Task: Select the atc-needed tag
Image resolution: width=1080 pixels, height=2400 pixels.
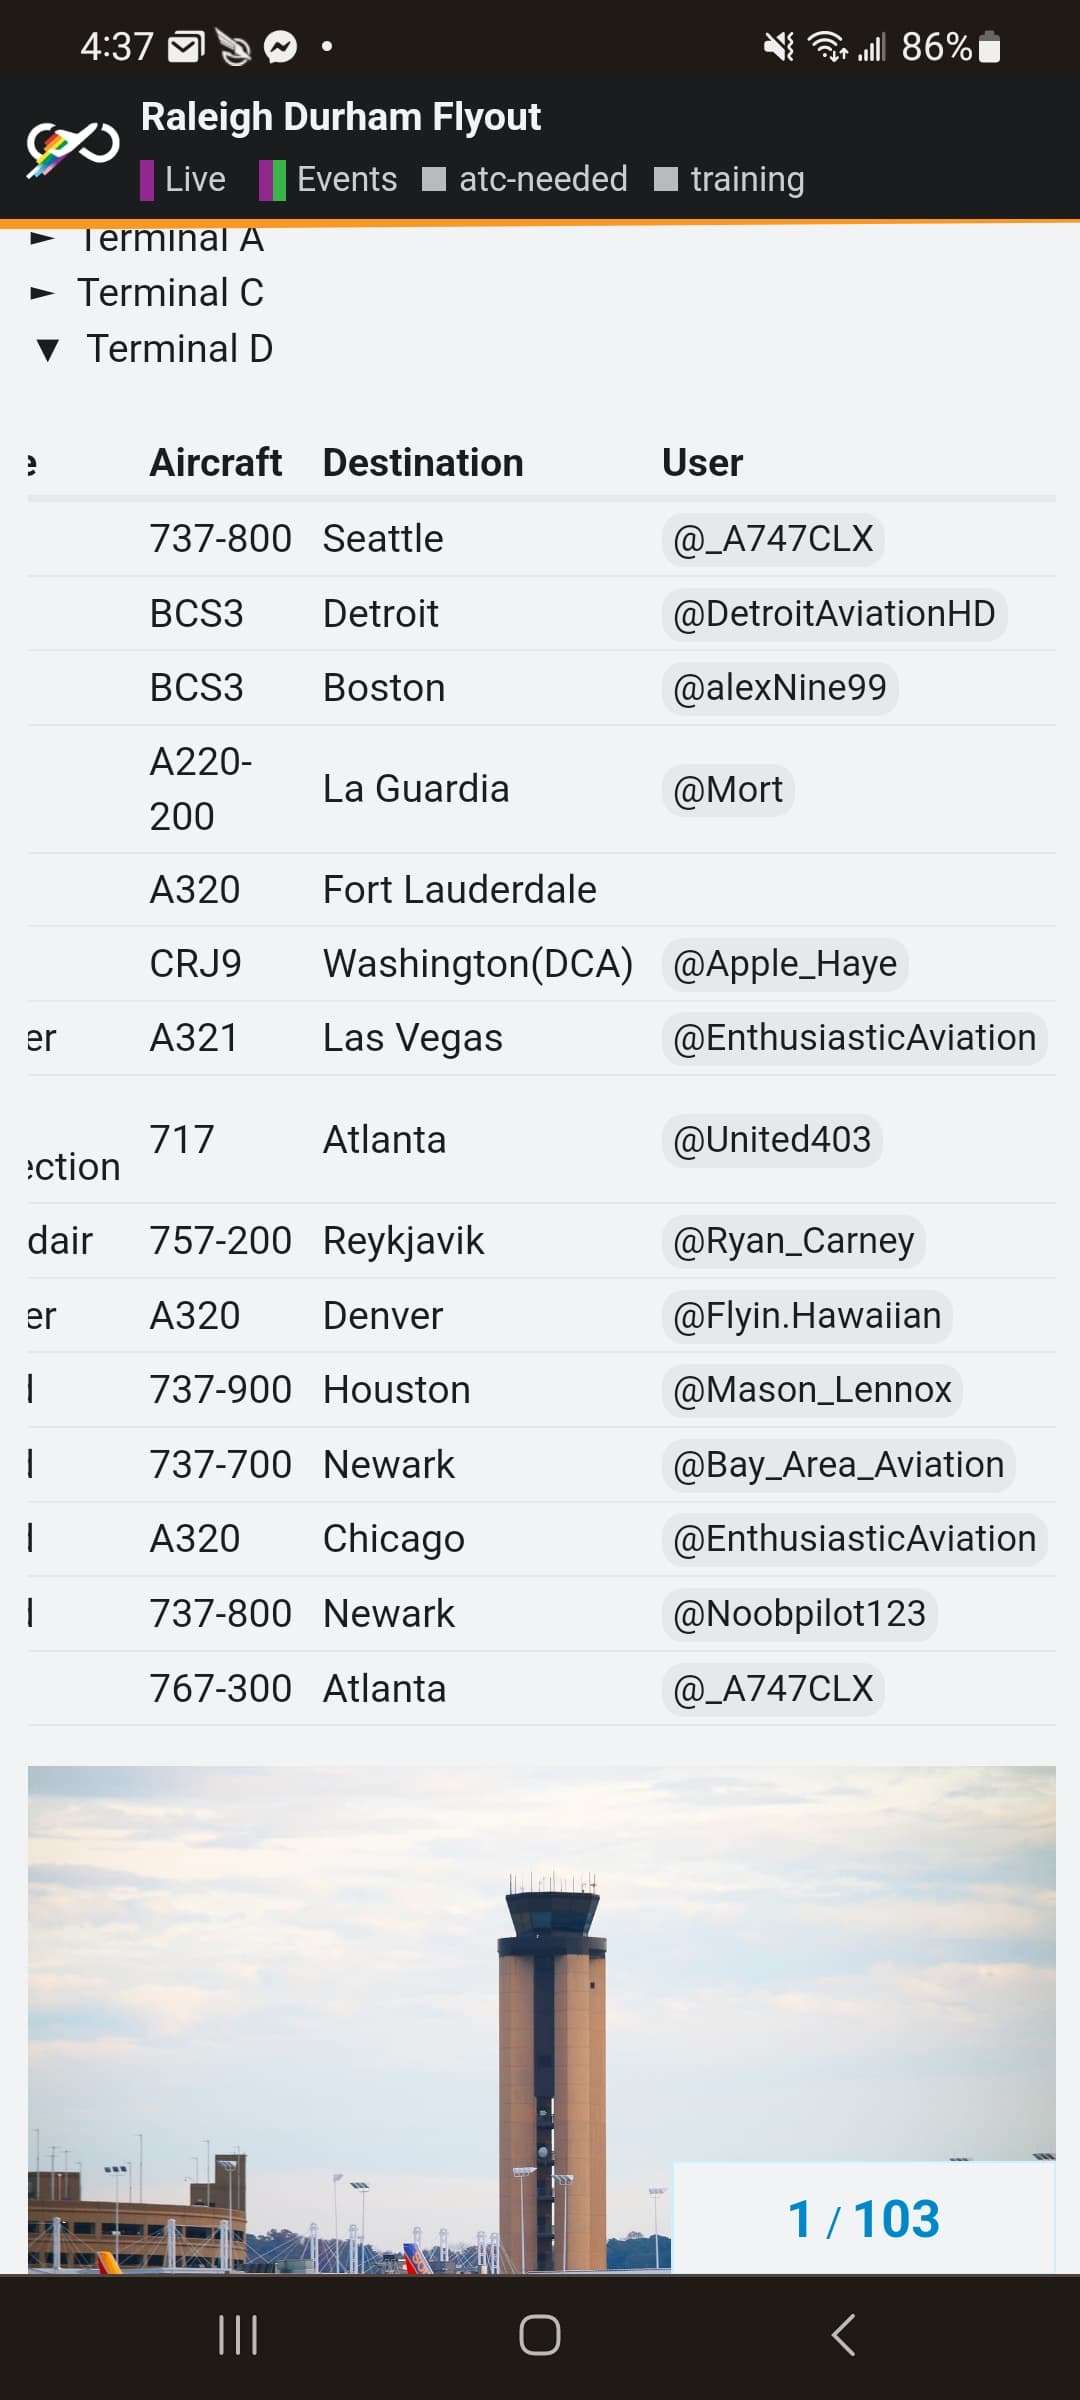Action: [525, 179]
